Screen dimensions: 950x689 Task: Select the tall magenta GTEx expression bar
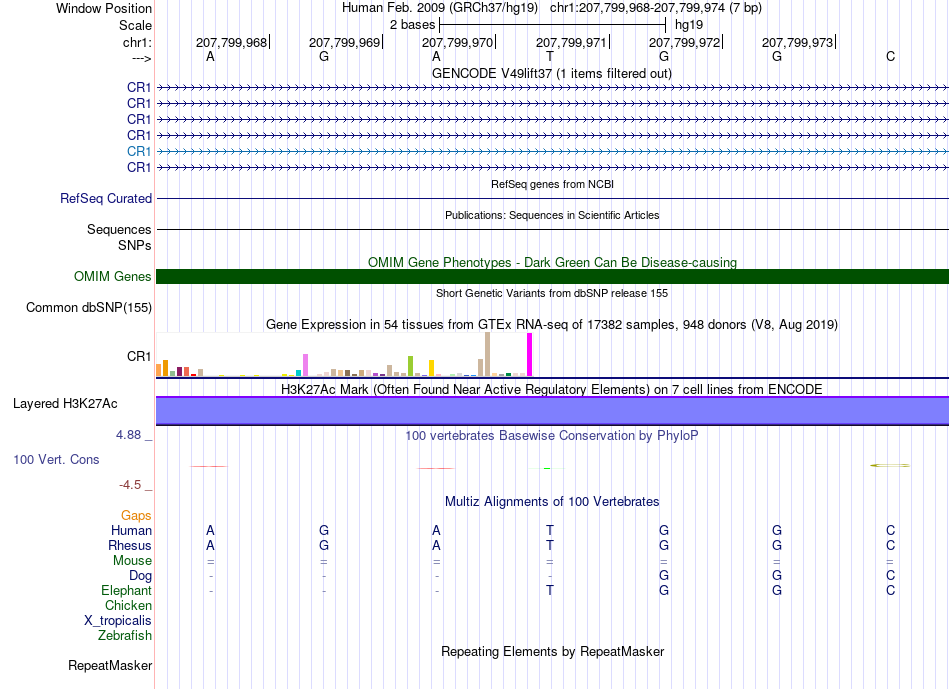coord(530,354)
